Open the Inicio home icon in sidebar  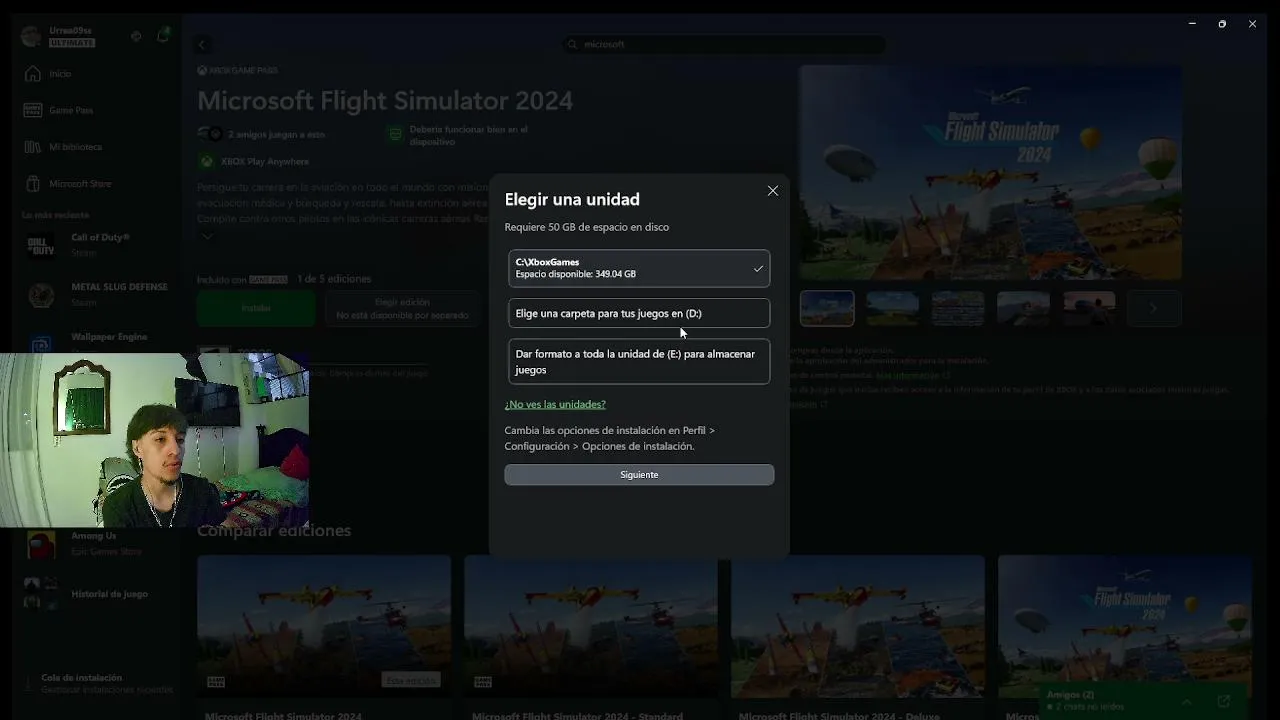[33, 74]
